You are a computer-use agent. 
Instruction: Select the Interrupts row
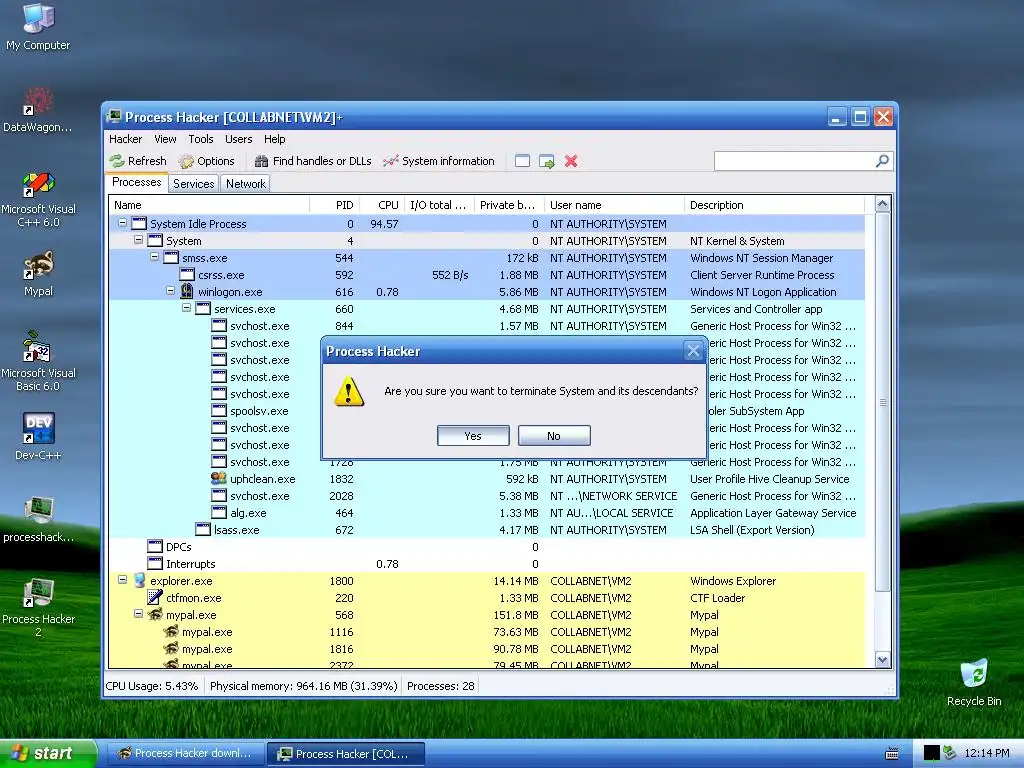(487, 564)
